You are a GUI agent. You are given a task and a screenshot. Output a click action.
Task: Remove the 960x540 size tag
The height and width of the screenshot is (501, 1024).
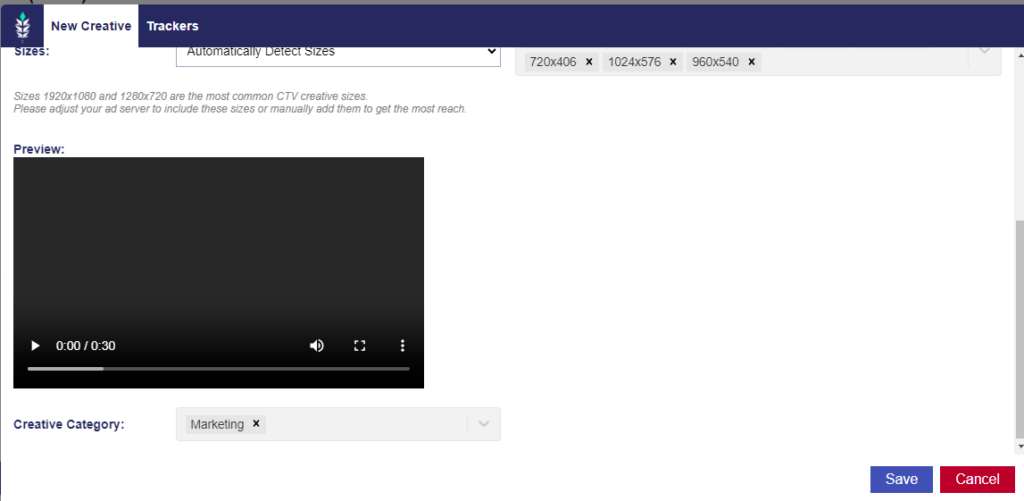[x=751, y=62]
